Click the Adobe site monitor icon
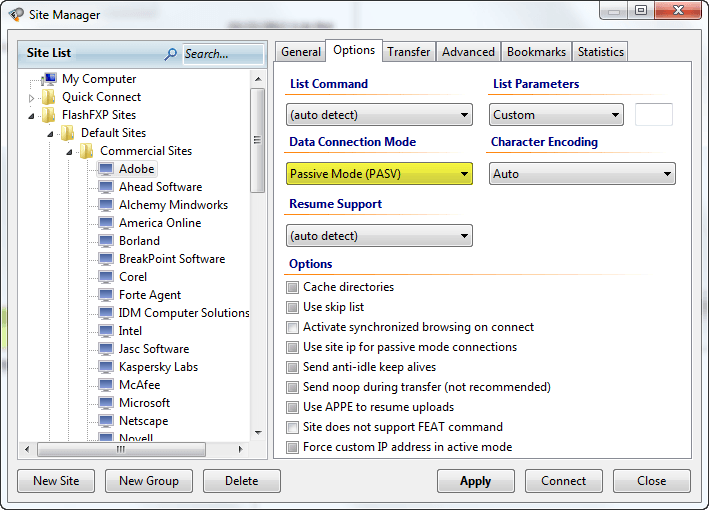This screenshot has width=709, height=510. pyautogui.click(x=106, y=169)
